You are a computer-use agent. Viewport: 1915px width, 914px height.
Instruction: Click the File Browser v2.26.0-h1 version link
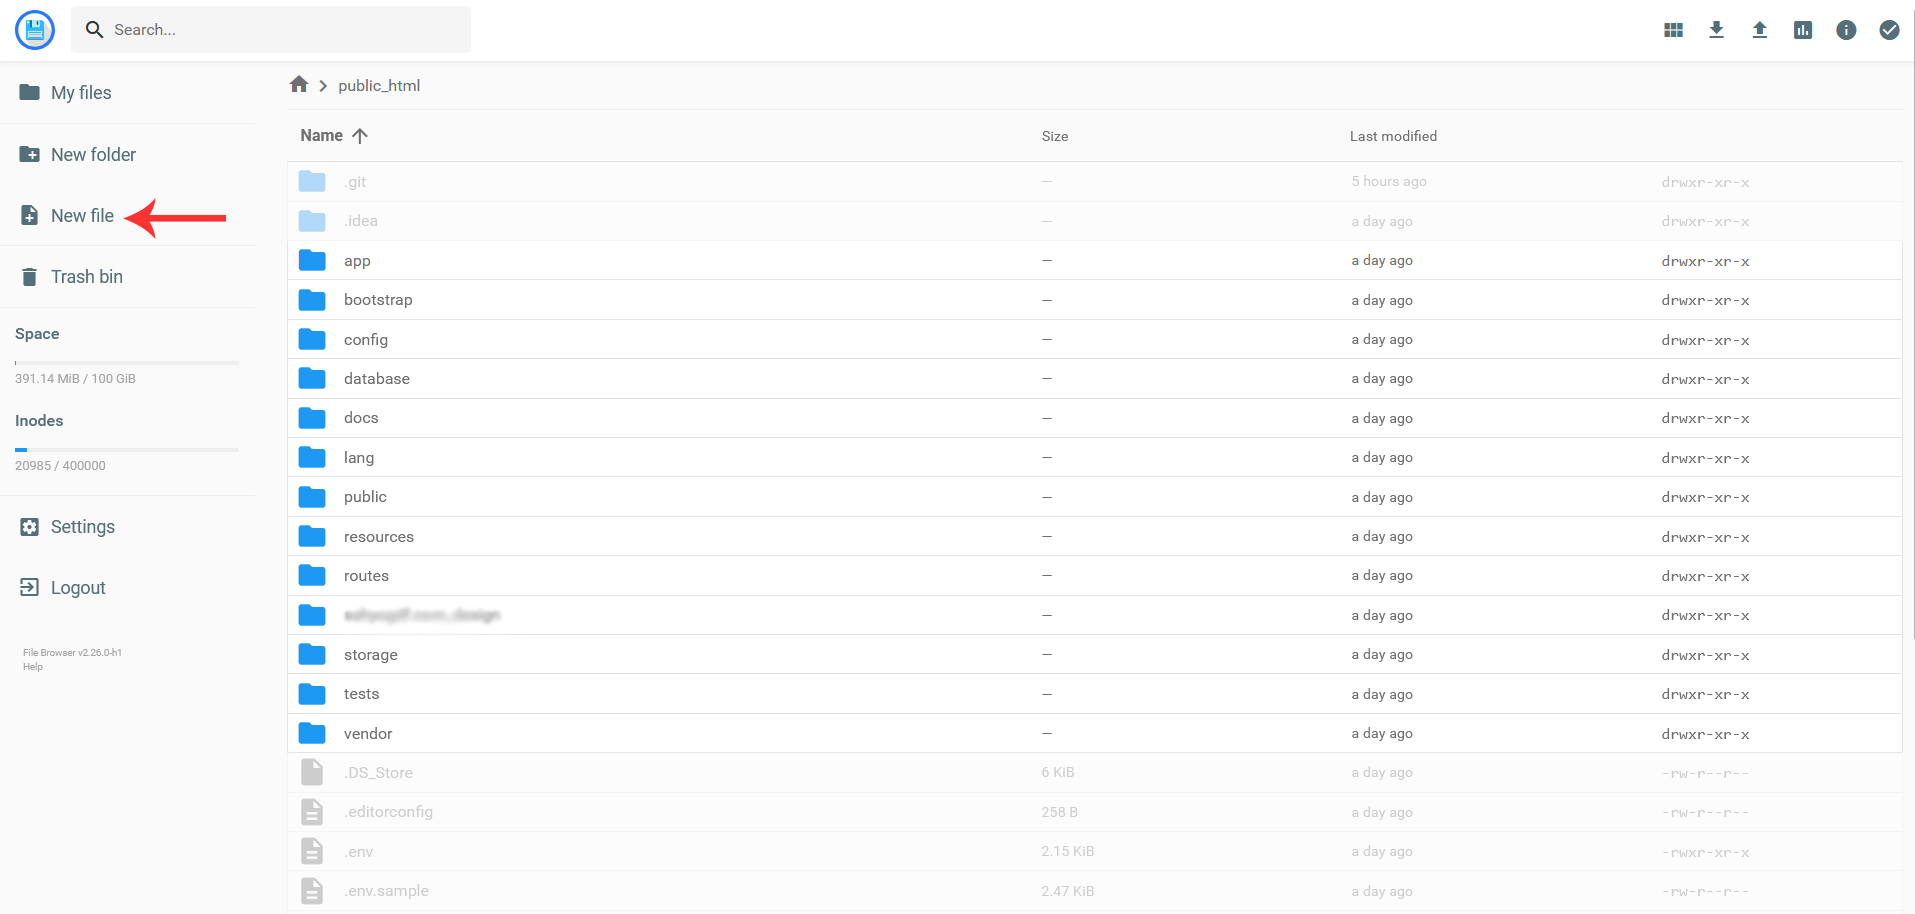coord(72,653)
